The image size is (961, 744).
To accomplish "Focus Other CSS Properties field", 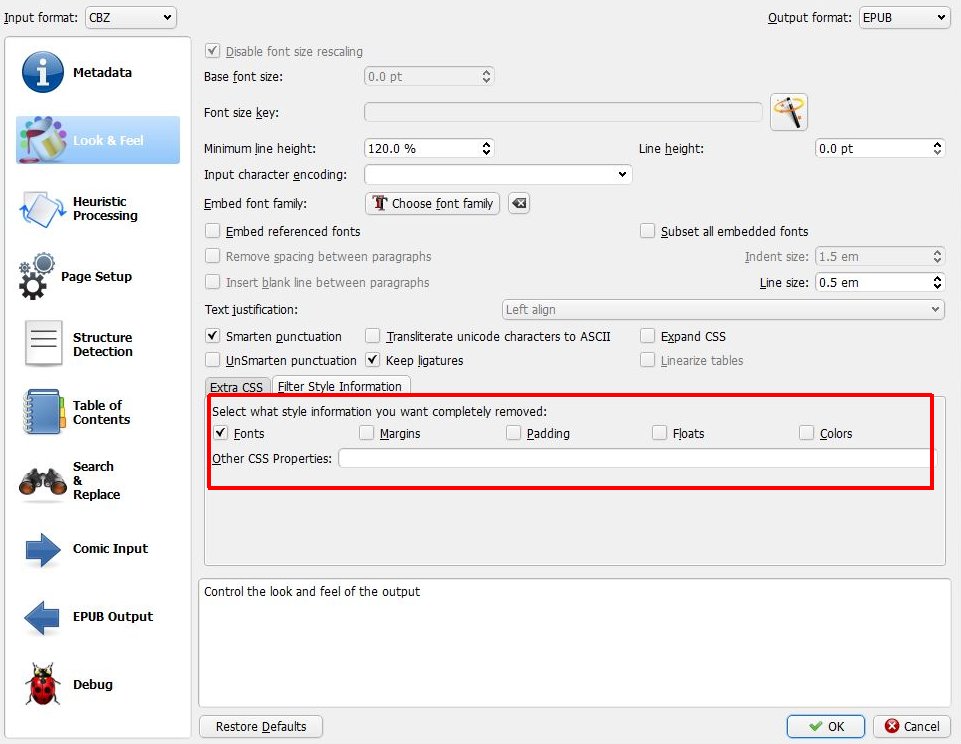I will click(x=637, y=458).
